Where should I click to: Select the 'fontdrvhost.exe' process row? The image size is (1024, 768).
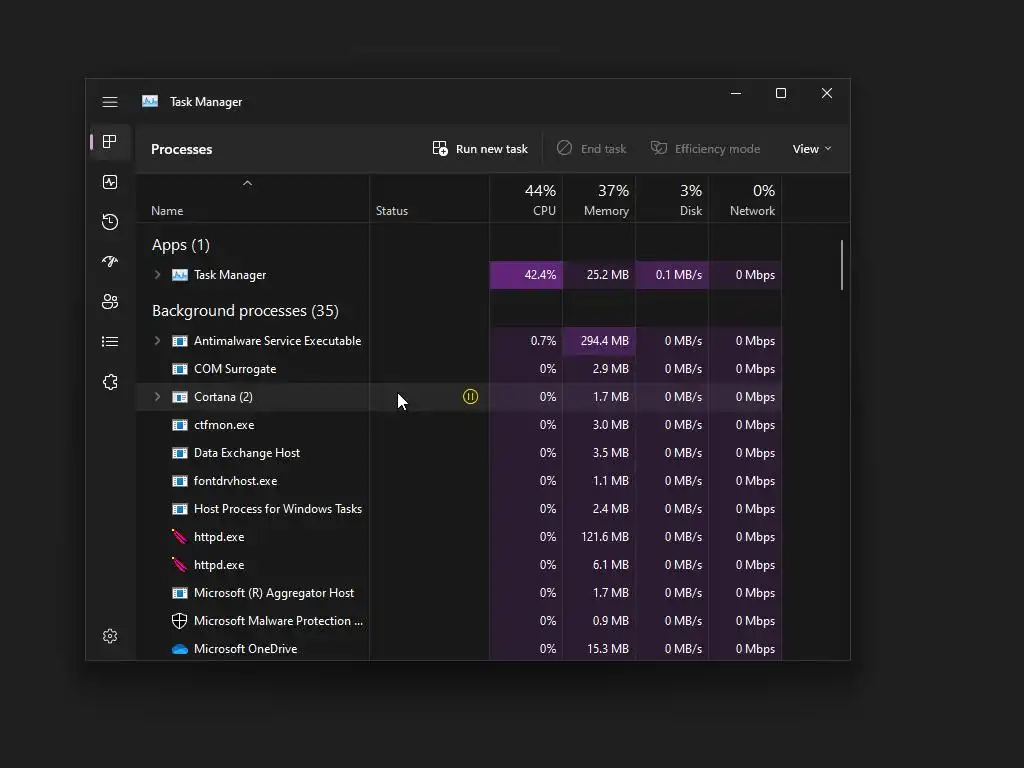click(458, 481)
